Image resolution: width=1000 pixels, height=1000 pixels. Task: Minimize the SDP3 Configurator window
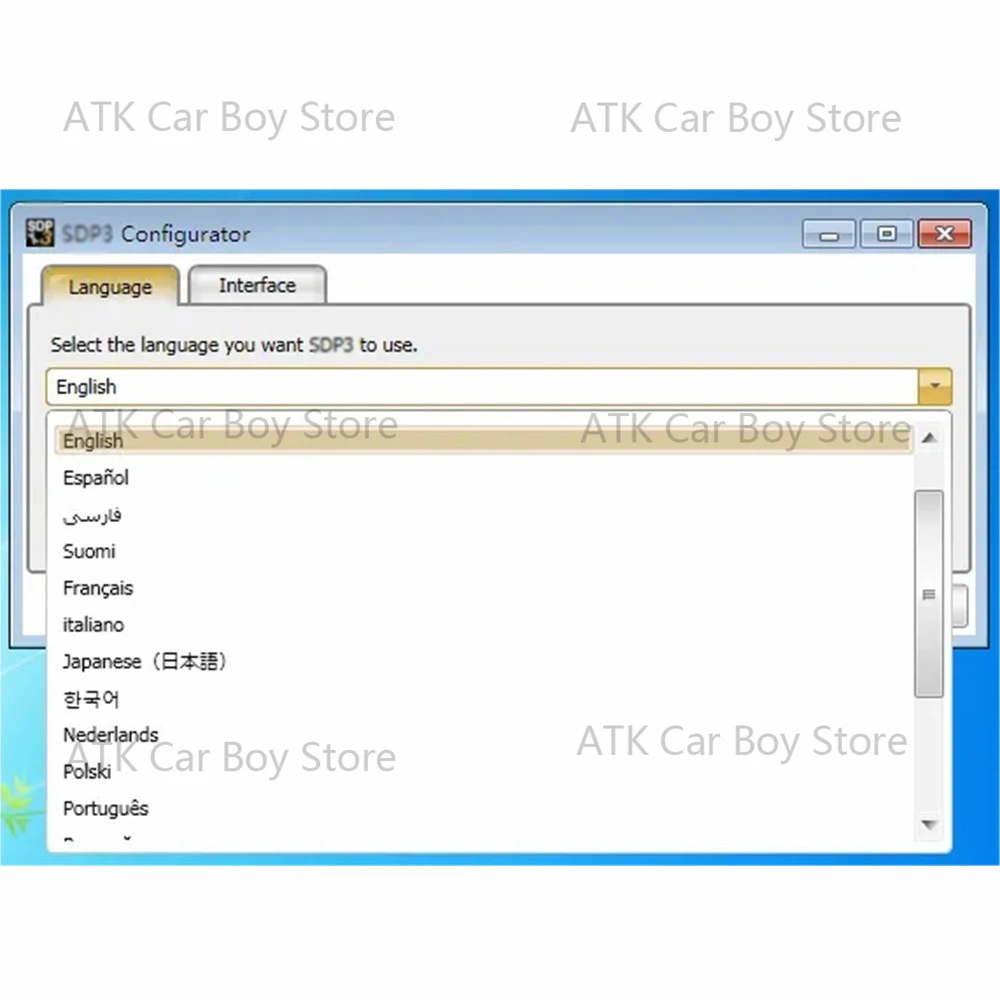[x=829, y=235]
